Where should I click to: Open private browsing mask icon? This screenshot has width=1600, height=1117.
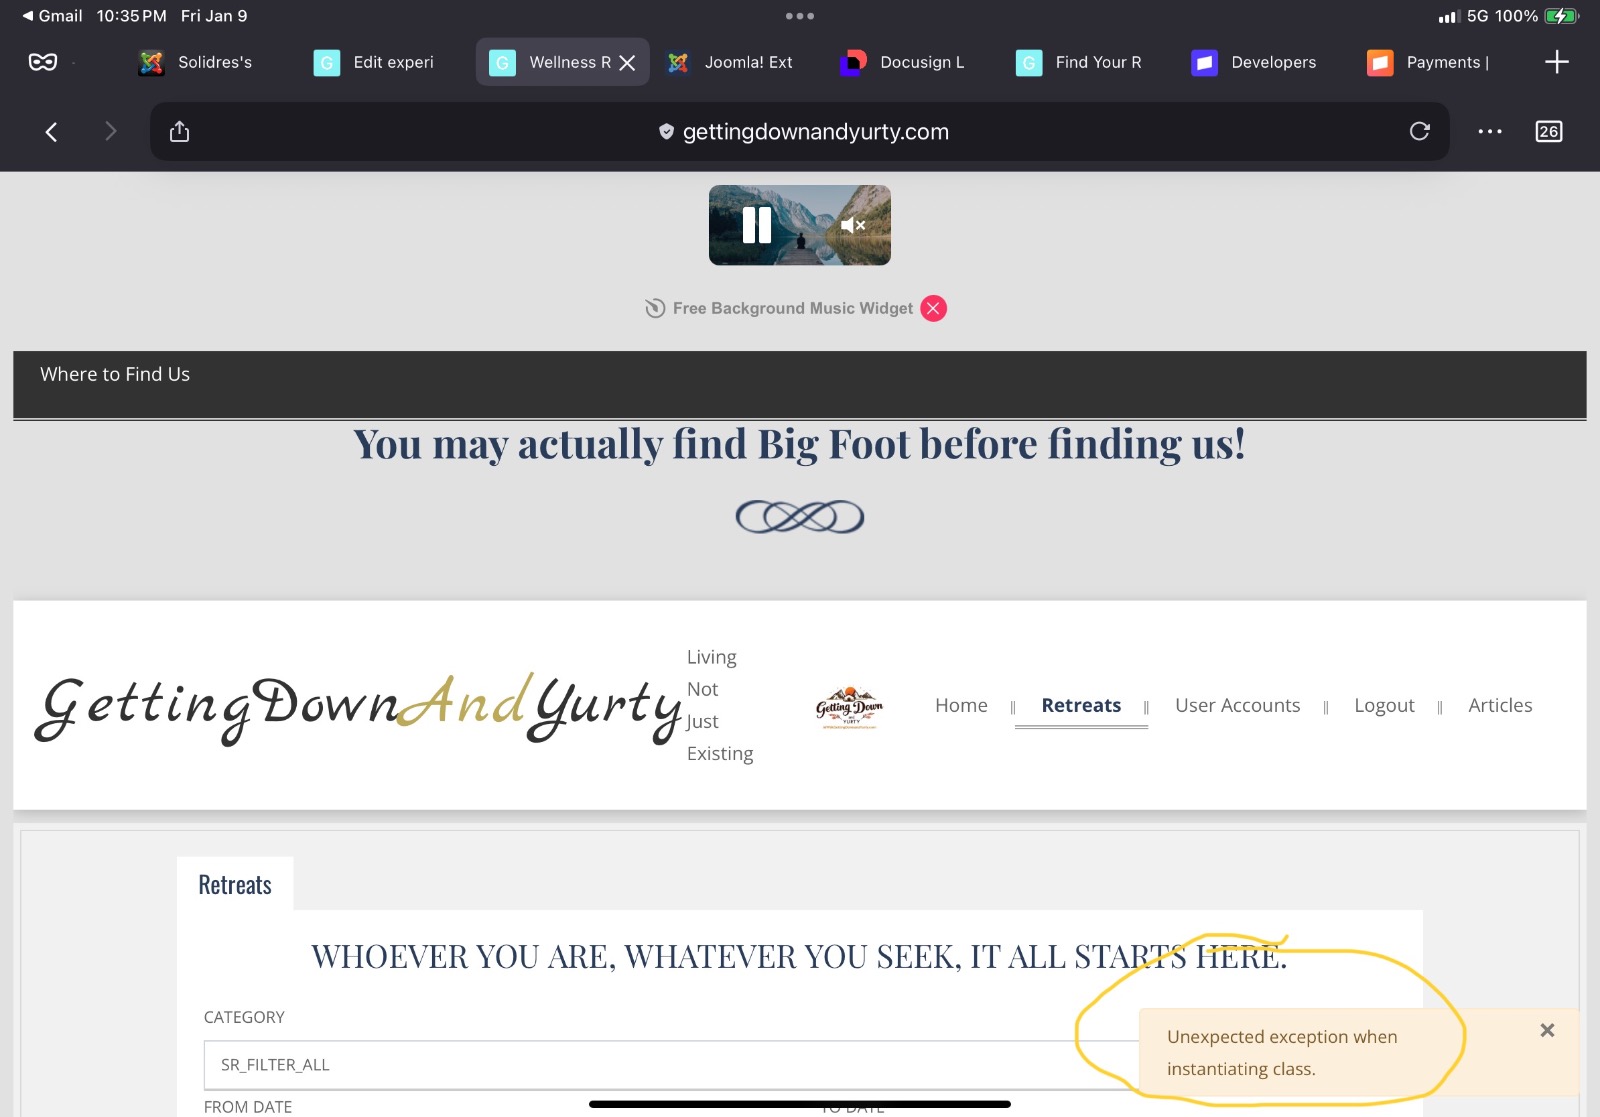pos(43,62)
